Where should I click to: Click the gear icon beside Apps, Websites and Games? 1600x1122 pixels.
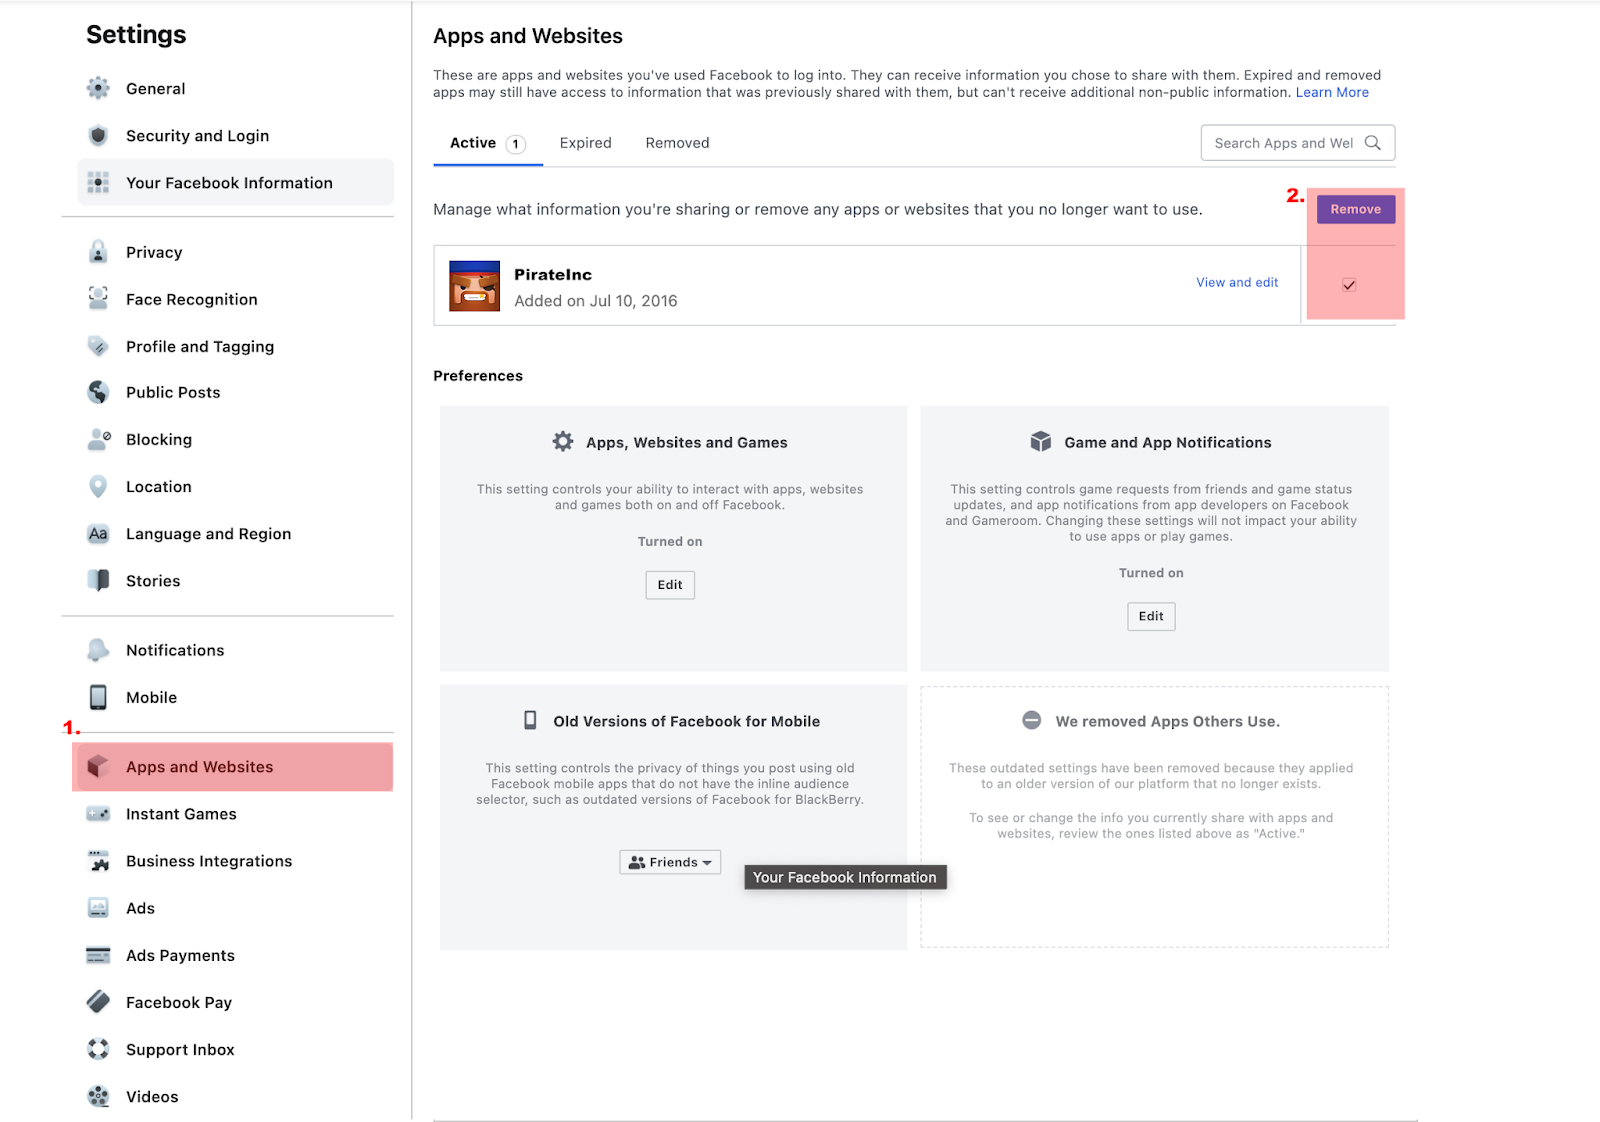pyautogui.click(x=563, y=441)
